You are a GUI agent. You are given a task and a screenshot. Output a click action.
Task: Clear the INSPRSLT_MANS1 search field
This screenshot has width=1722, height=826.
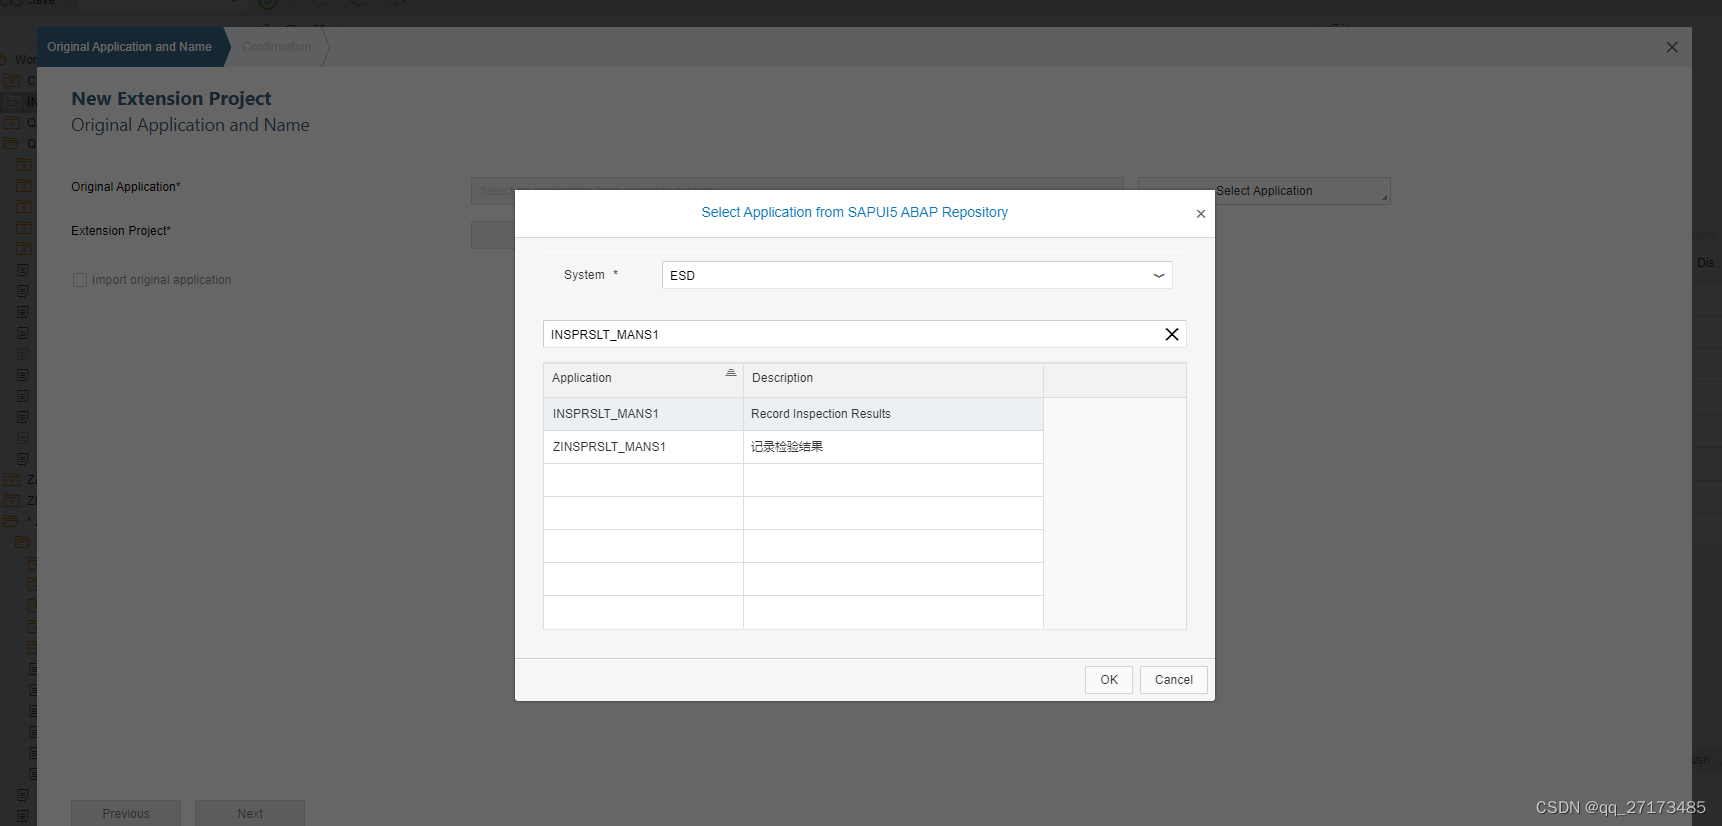[x=1172, y=334]
